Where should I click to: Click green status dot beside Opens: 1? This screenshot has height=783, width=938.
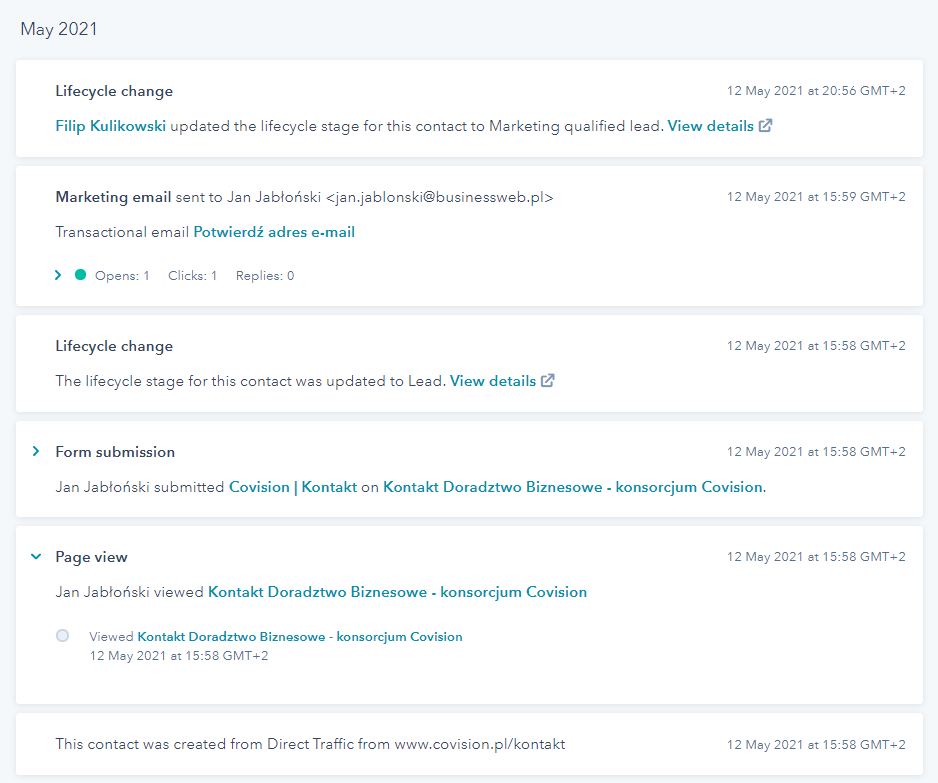pos(80,275)
